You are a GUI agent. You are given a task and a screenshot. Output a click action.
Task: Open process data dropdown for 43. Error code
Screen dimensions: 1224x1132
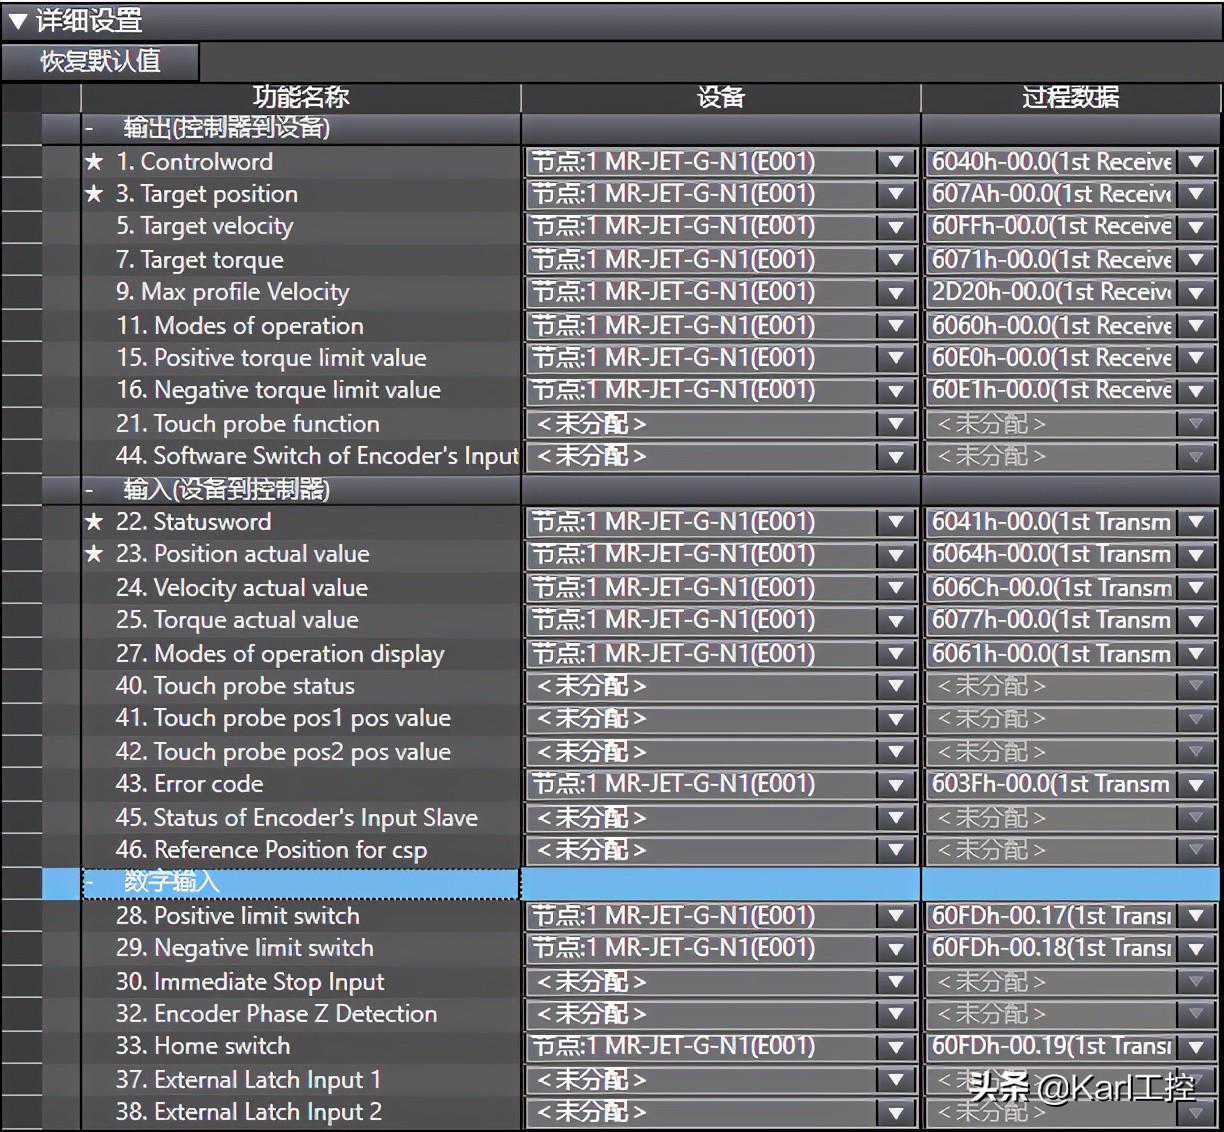click(x=1196, y=785)
